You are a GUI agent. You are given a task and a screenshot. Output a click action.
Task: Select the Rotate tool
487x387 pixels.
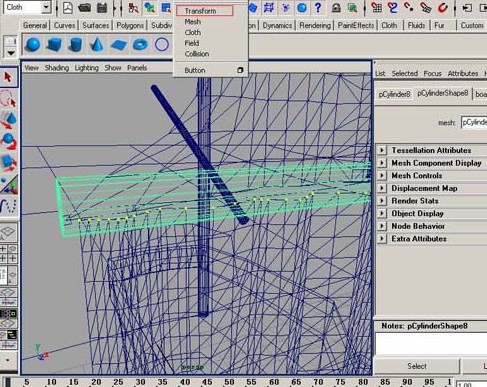pos(8,141)
